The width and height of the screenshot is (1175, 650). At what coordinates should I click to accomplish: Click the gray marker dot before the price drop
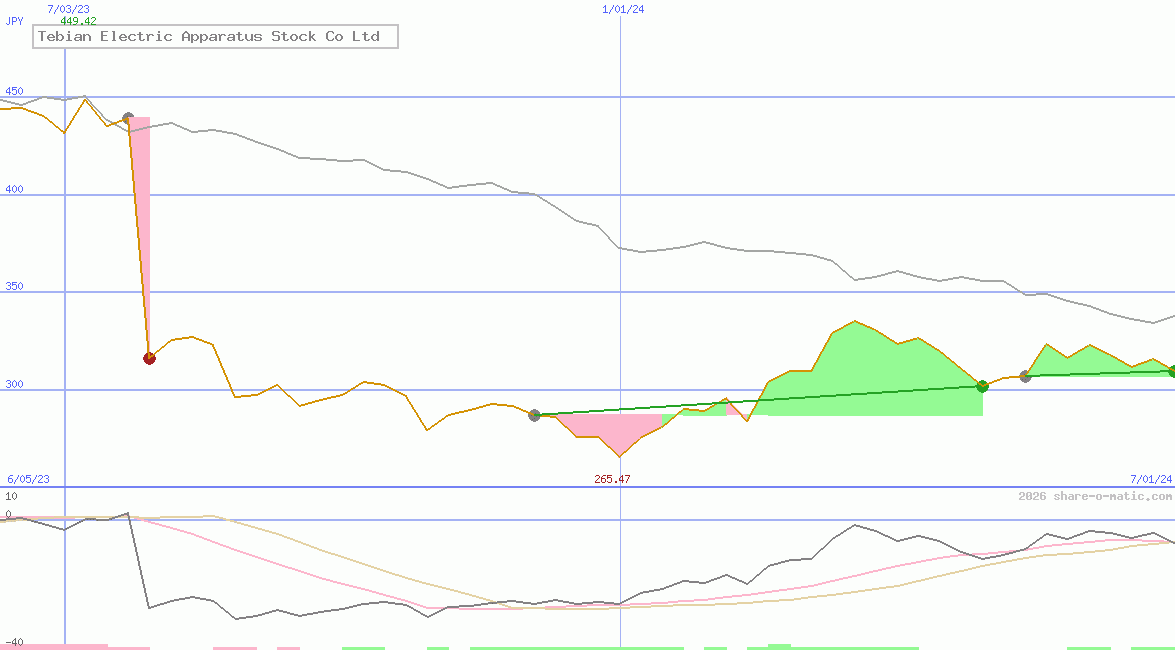point(128,118)
